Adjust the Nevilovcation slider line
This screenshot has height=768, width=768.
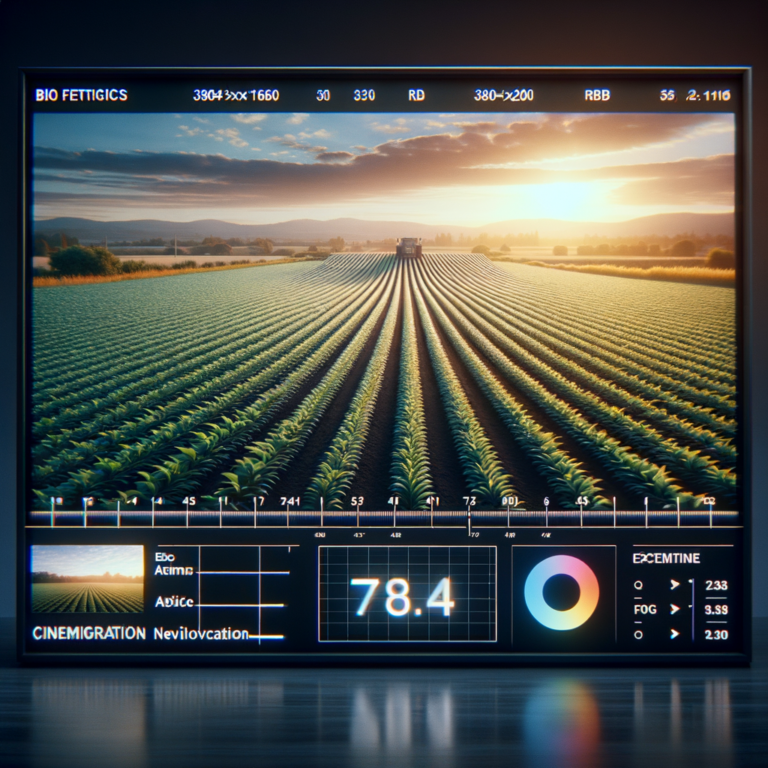(266, 637)
